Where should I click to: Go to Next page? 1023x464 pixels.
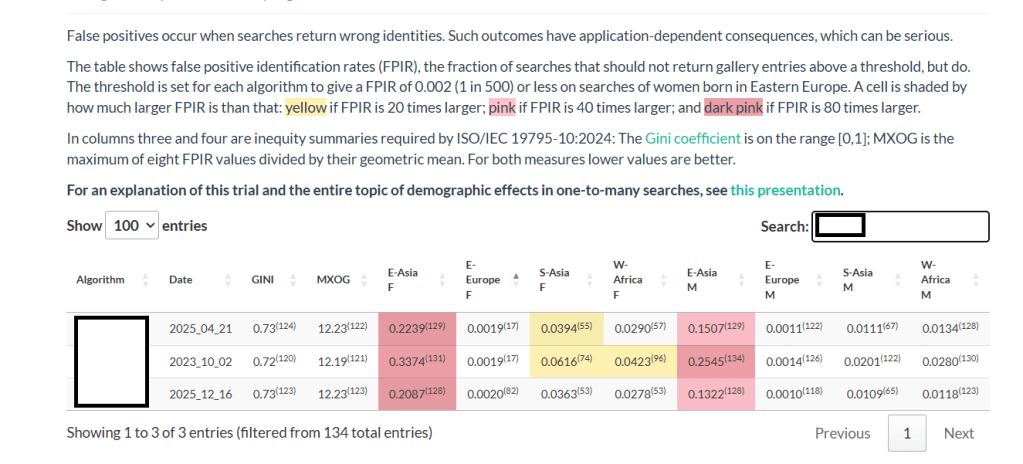958,433
